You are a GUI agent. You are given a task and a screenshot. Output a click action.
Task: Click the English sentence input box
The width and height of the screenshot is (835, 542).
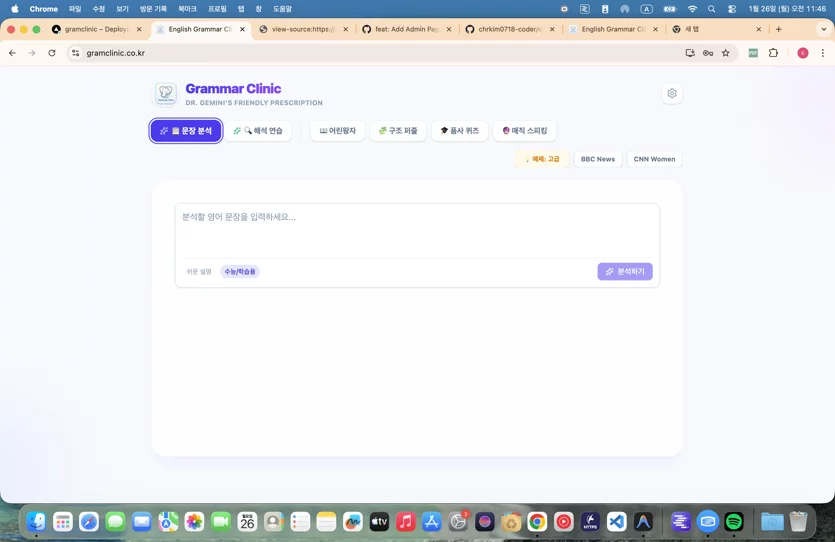(417, 231)
